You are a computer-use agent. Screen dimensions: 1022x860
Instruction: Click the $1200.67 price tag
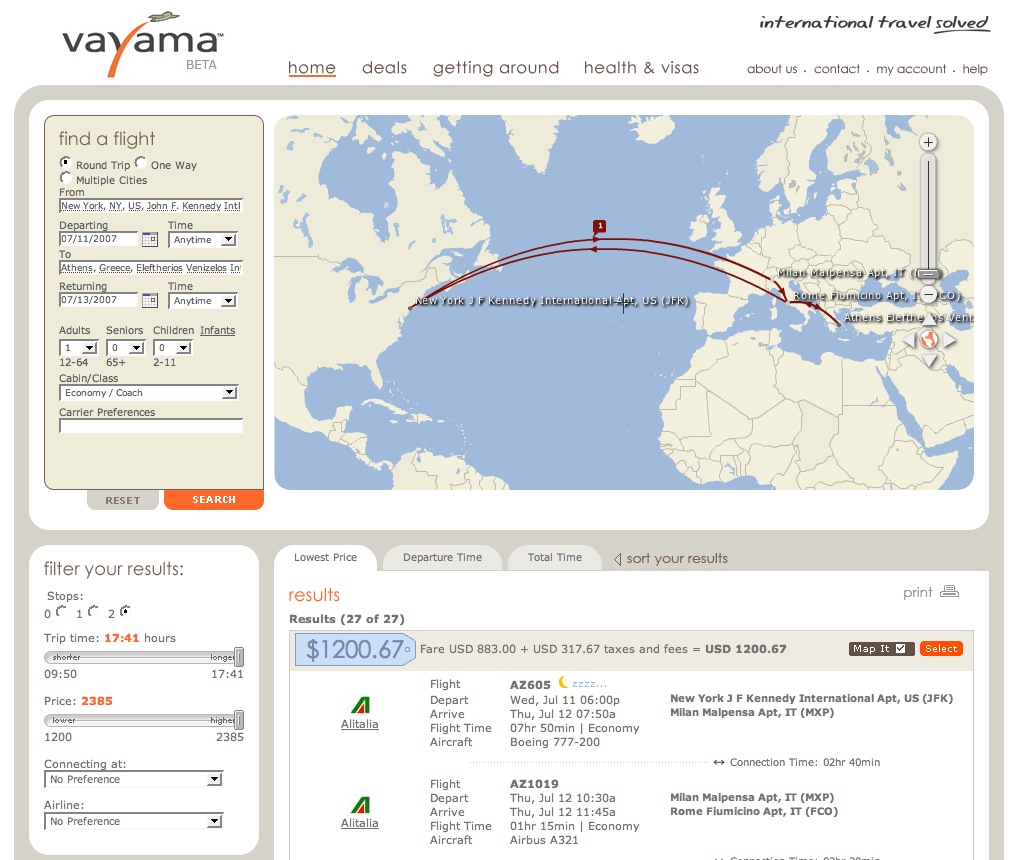click(355, 649)
